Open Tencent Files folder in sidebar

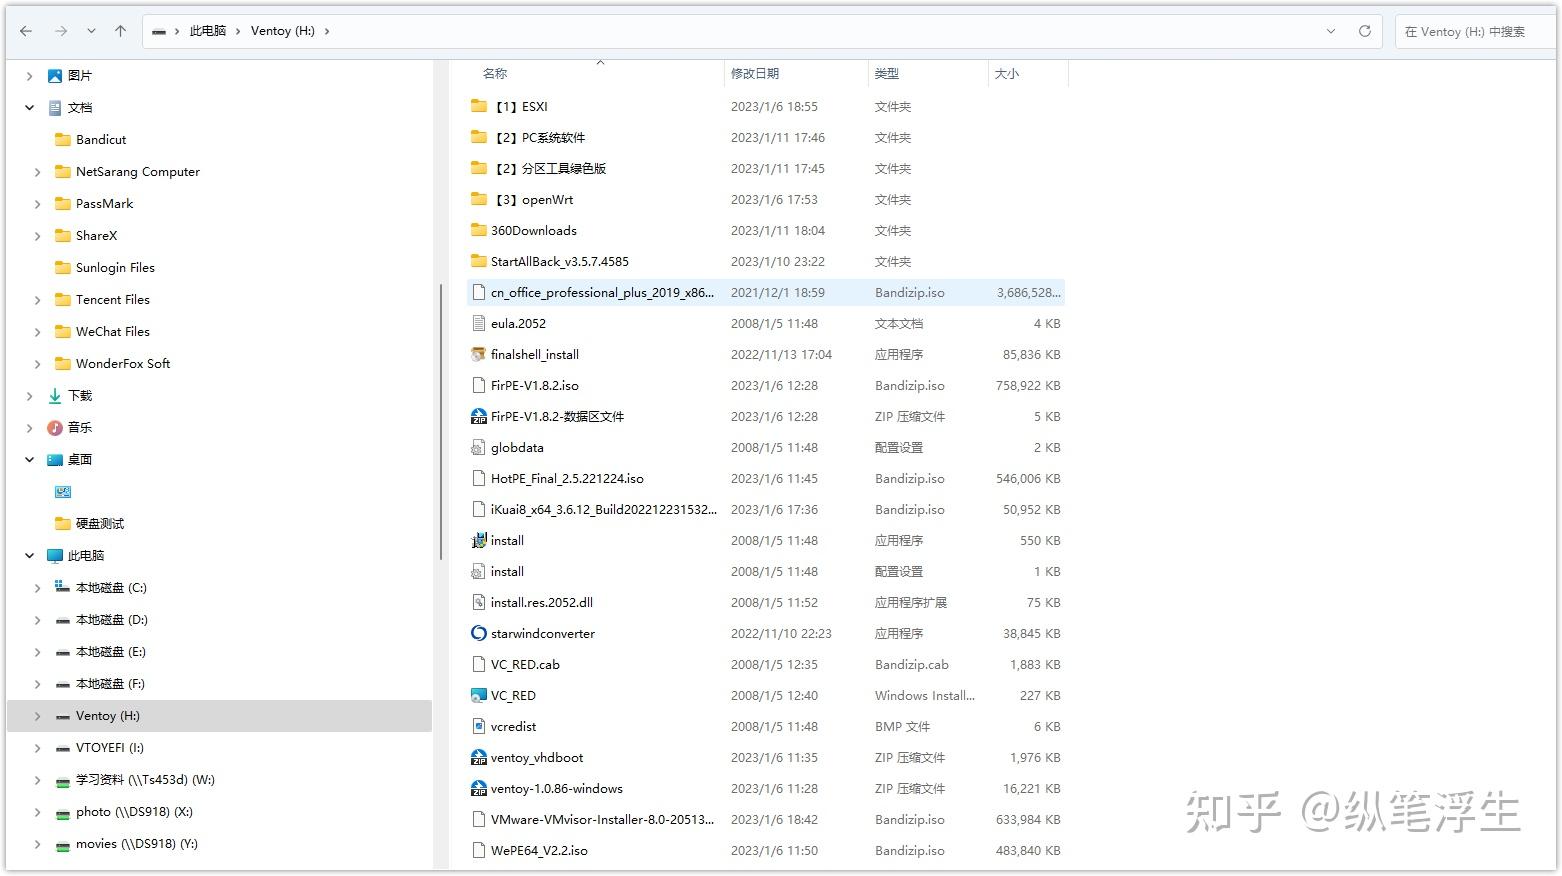tap(113, 300)
